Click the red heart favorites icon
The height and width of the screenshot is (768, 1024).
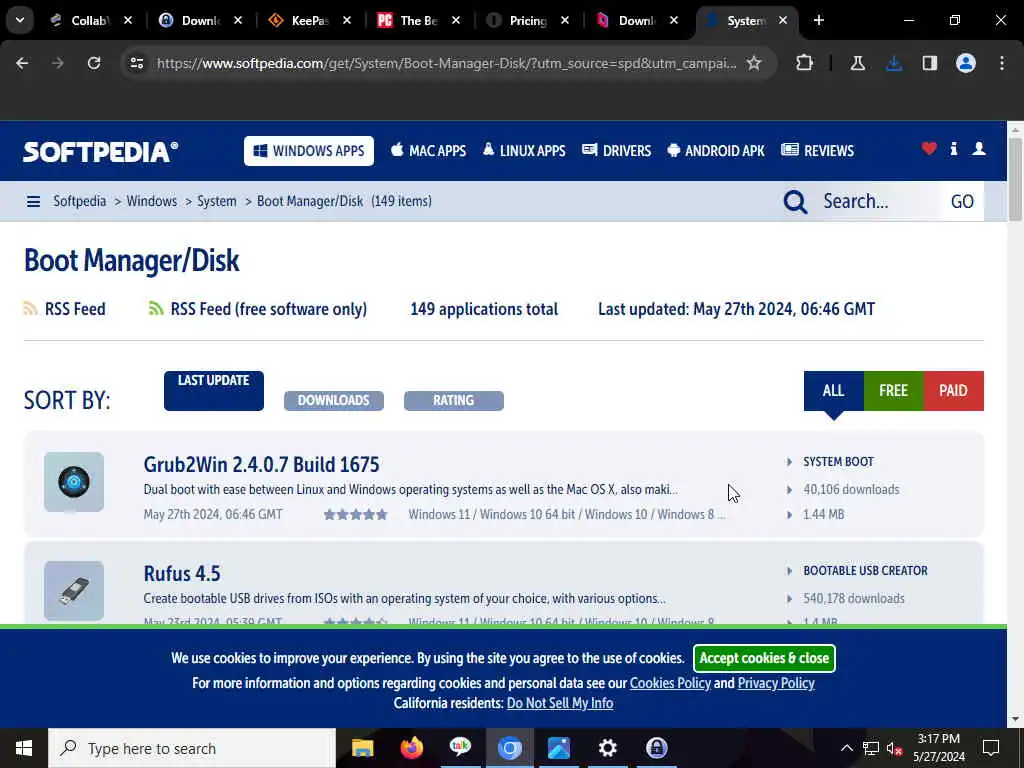coord(929,149)
